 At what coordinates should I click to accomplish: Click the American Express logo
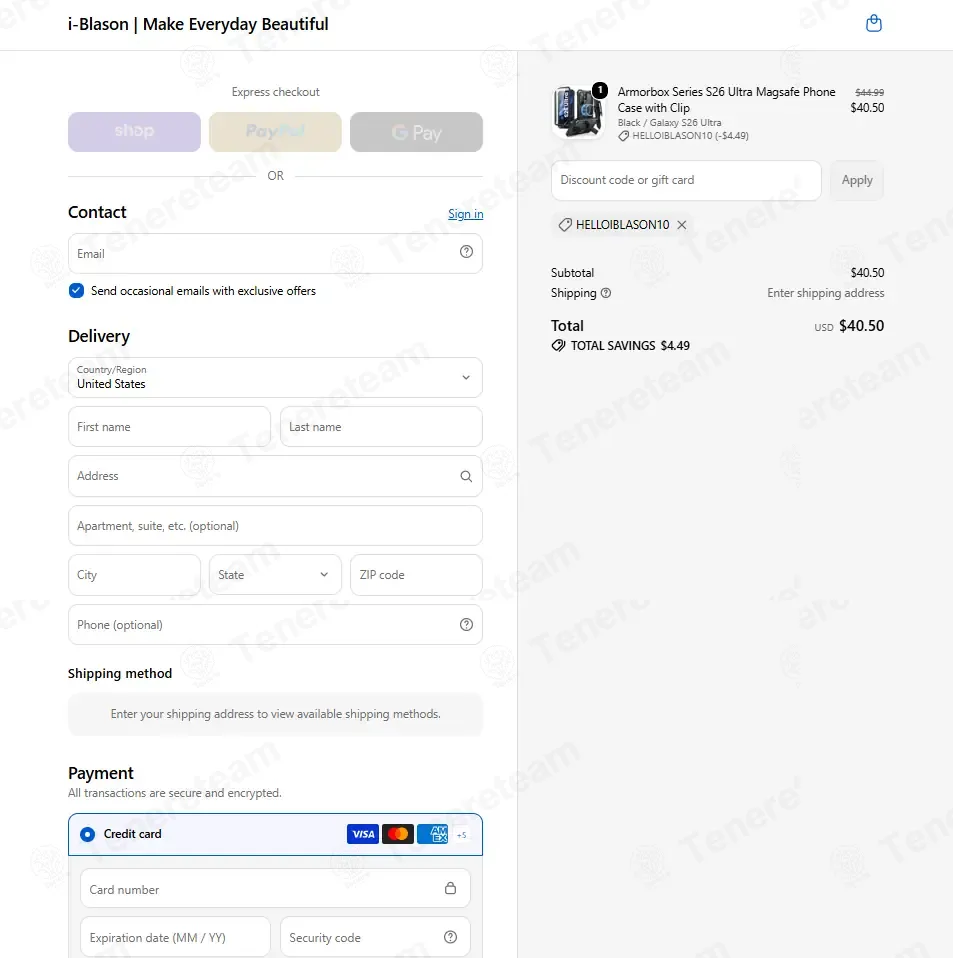click(x=433, y=834)
